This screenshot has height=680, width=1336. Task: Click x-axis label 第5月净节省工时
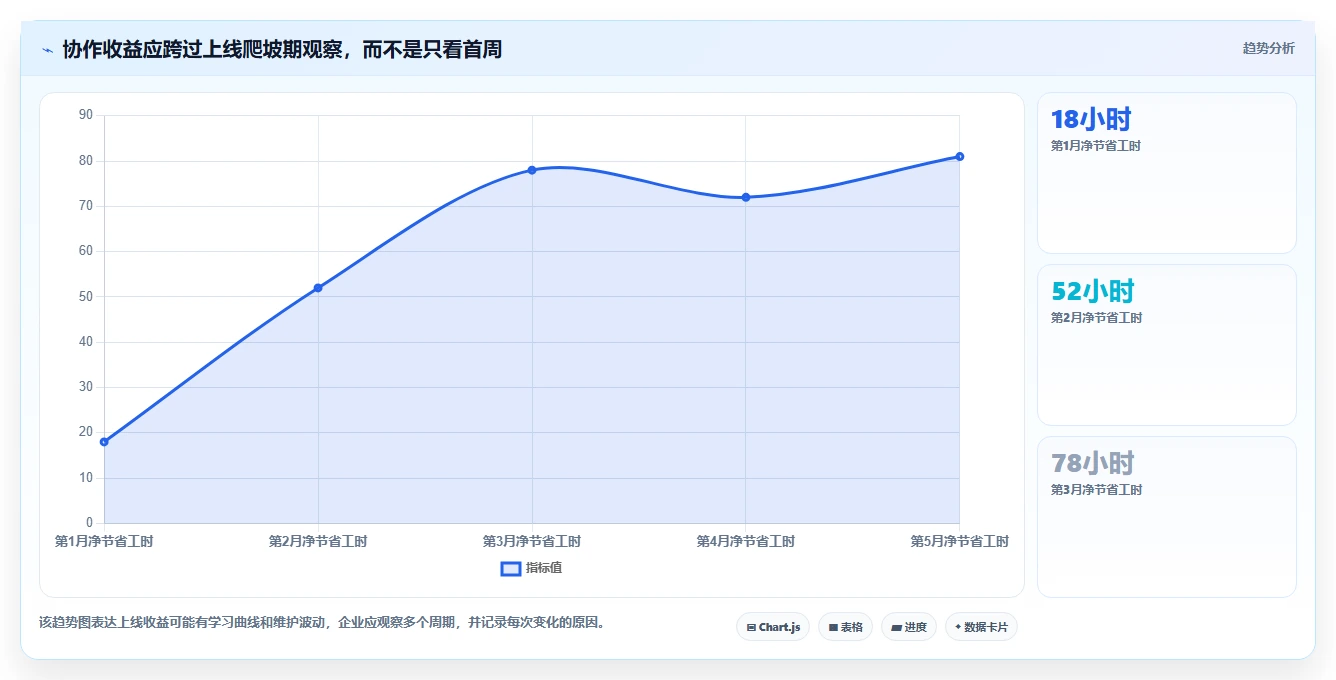coord(959,541)
